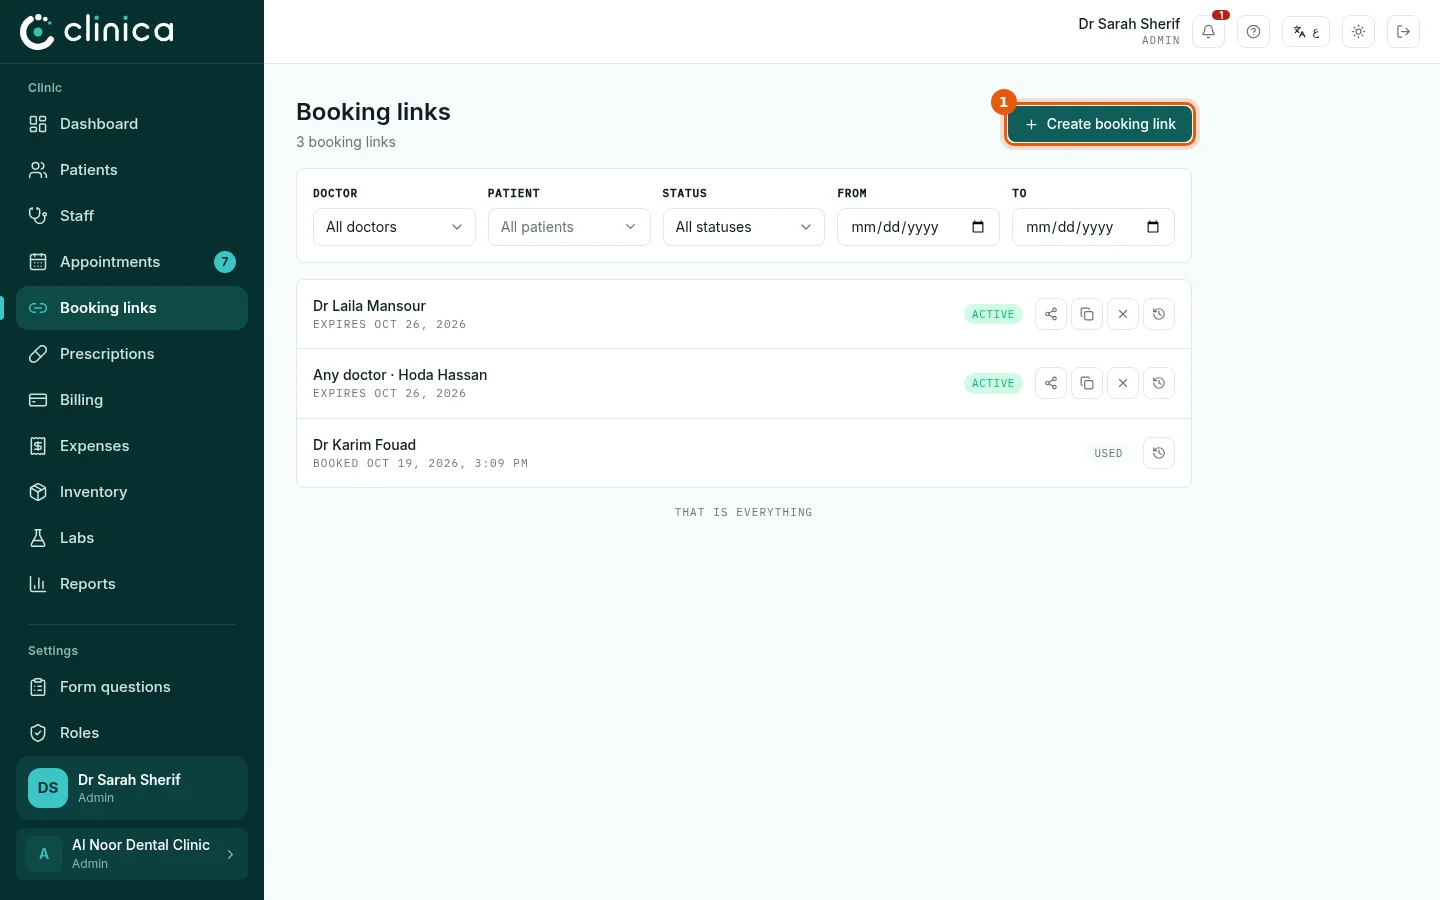Viewport: 1440px width, 900px height.
Task: Click the logout icon in the header
Action: pyautogui.click(x=1403, y=32)
